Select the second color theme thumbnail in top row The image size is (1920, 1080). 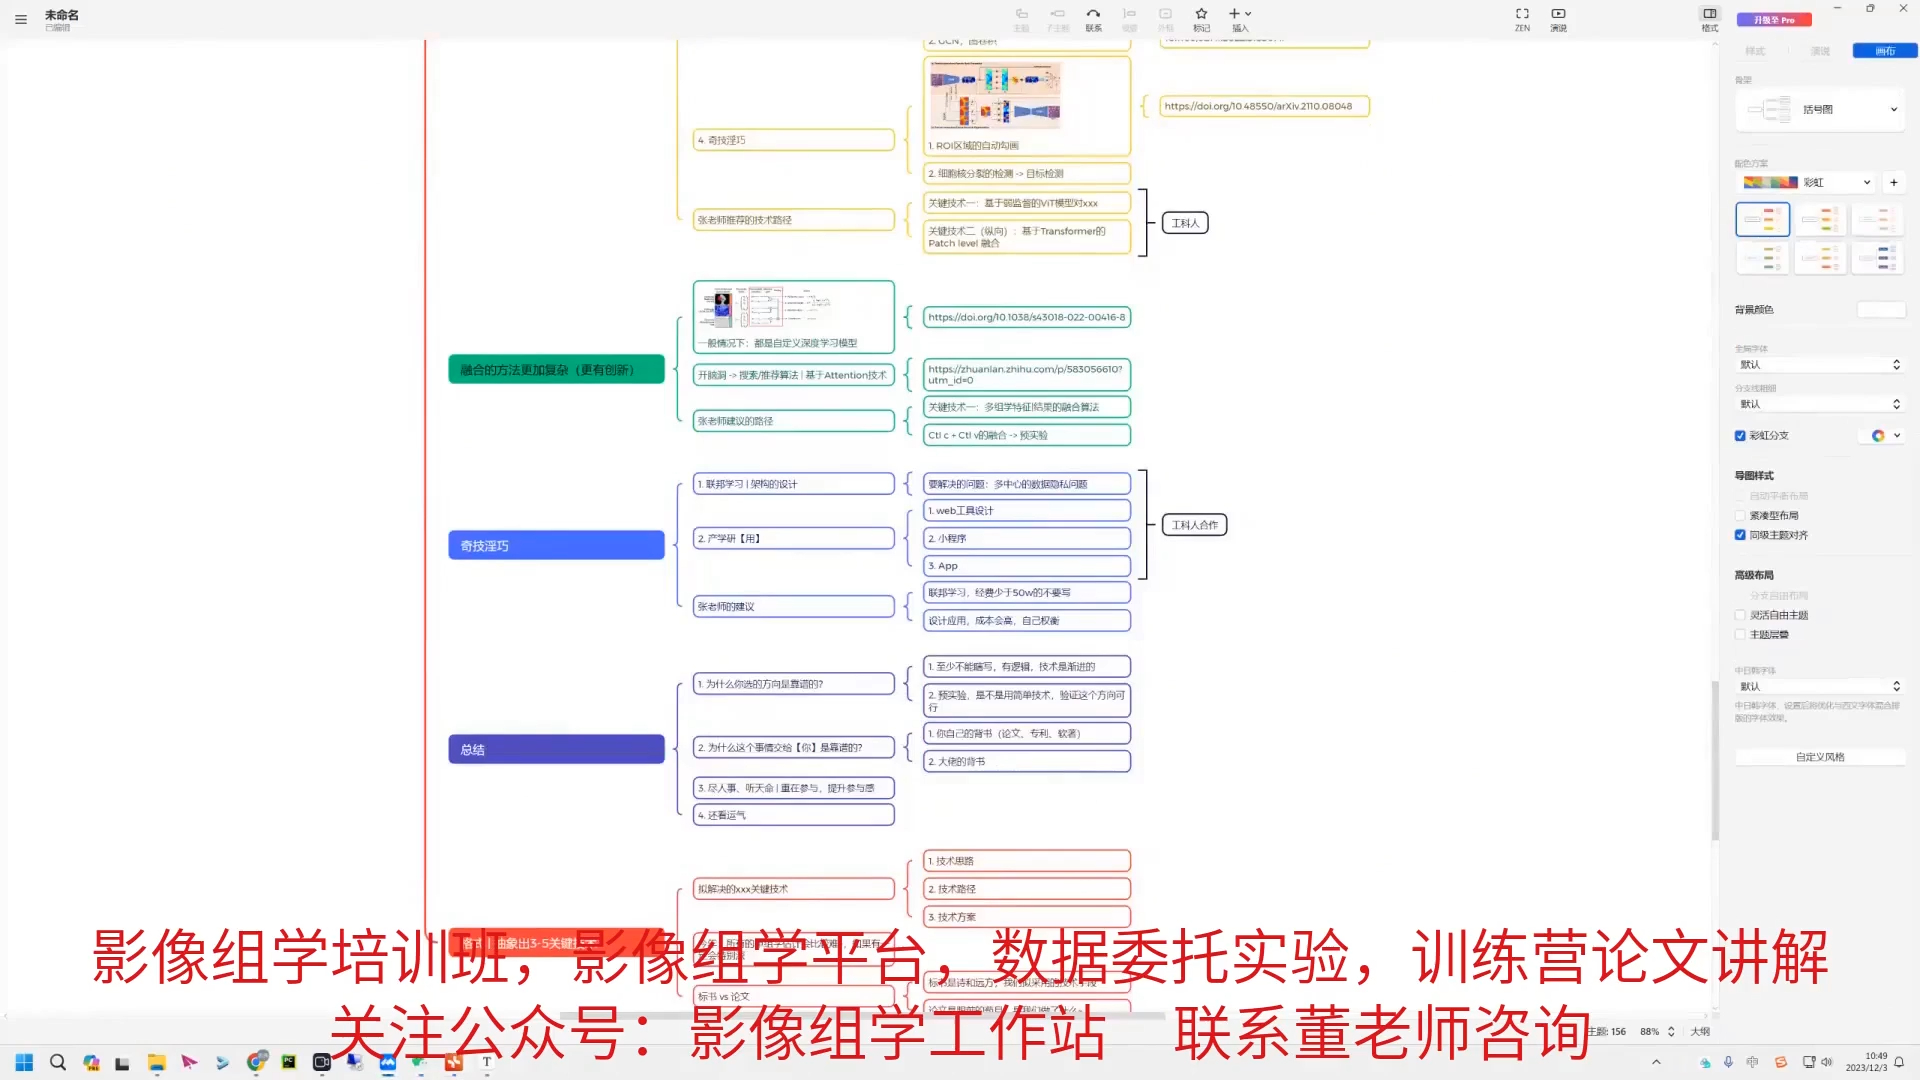(x=1820, y=219)
